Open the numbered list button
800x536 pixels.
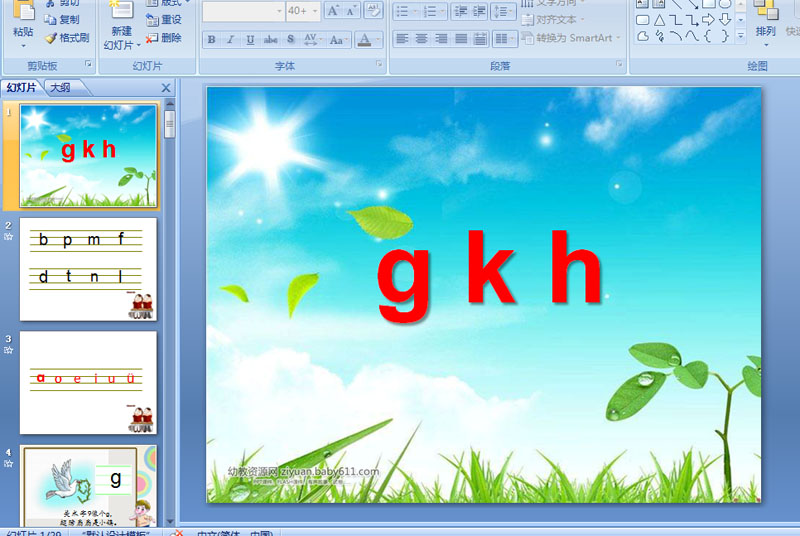[x=434, y=11]
